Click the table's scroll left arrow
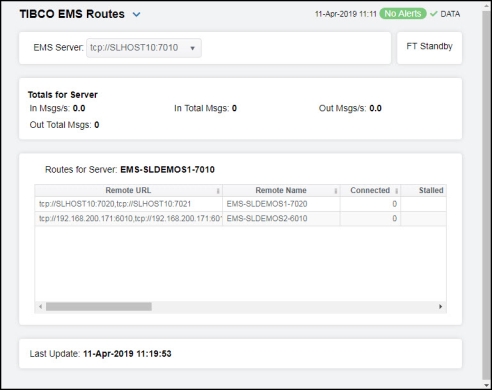Viewport: 492px width, 390px height. pyautogui.click(x=40, y=307)
